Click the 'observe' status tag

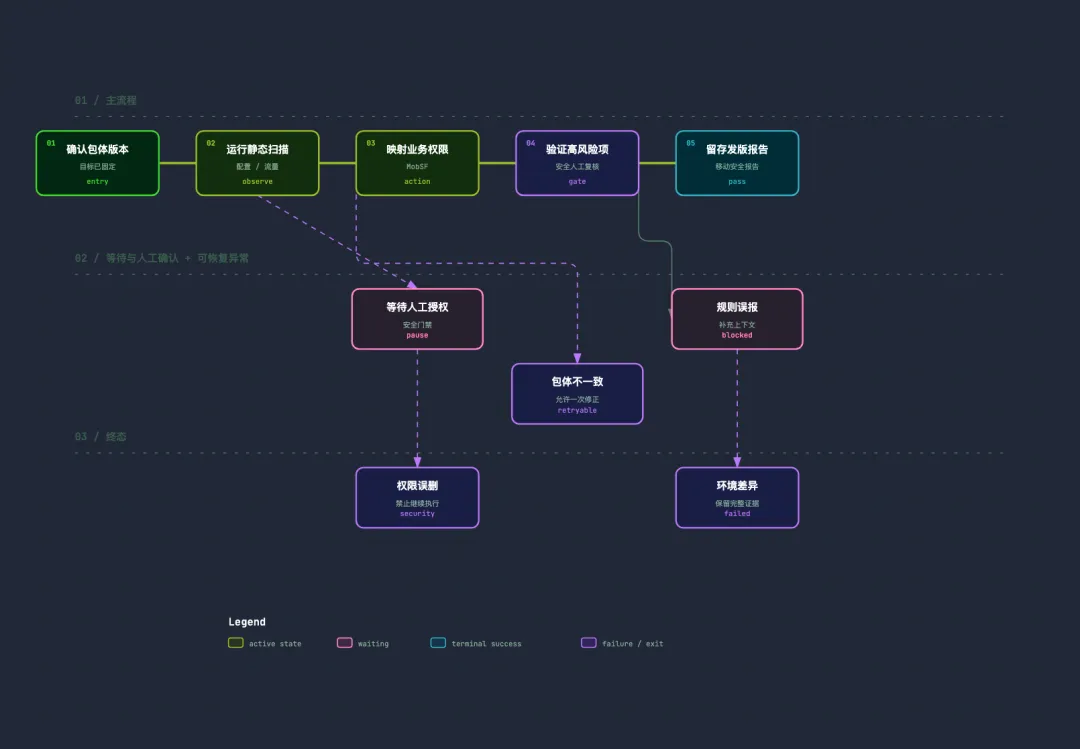[x=258, y=181]
